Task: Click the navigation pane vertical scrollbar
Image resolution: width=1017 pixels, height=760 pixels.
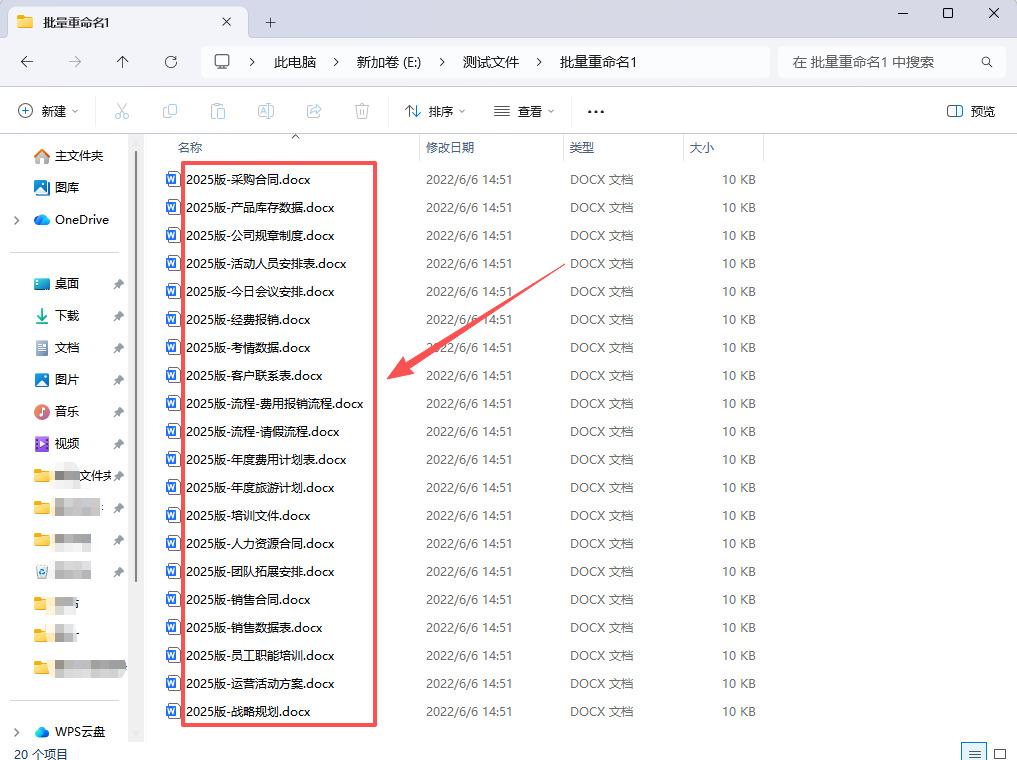Action: (x=136, y=366)
